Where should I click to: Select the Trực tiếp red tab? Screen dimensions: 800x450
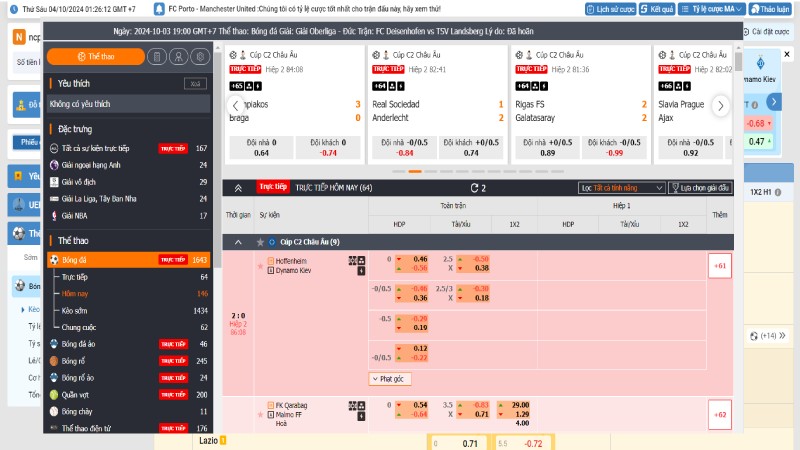tap(273, 187)
